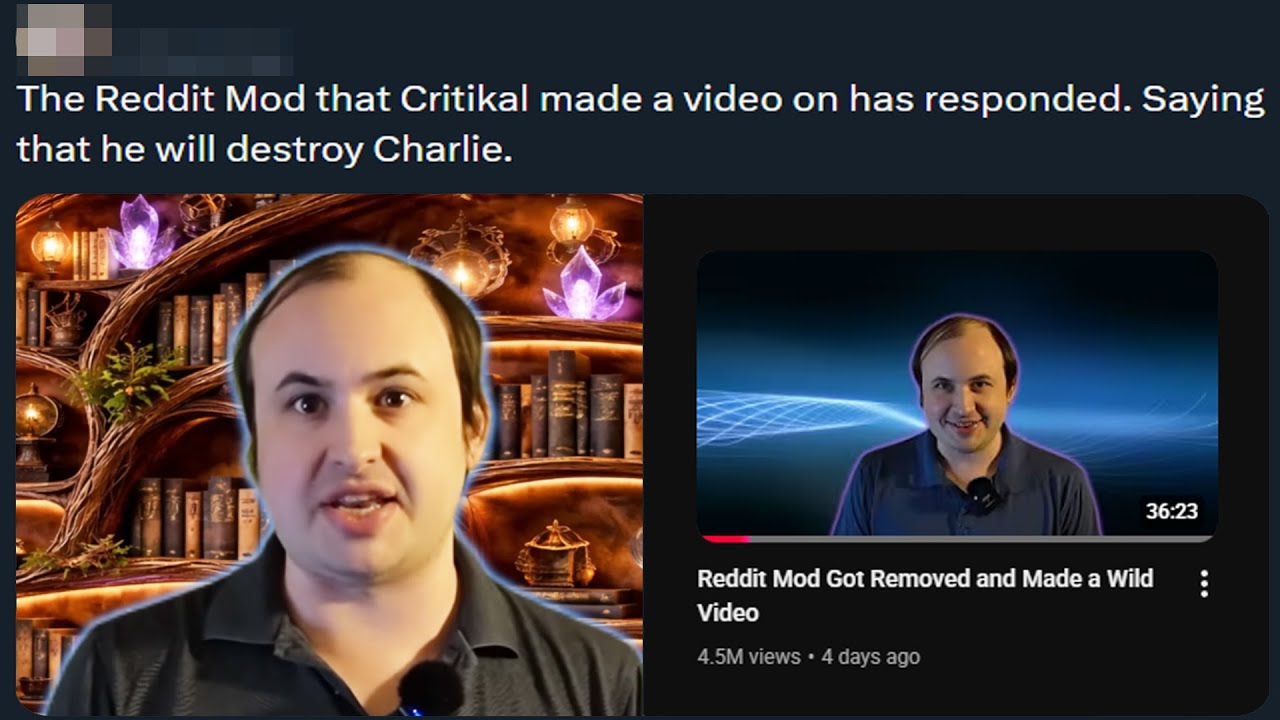Screen dimensions: 1280x720
Task: Click the red watched-progress bar under the thumbnail
Action: pos(726,539)
